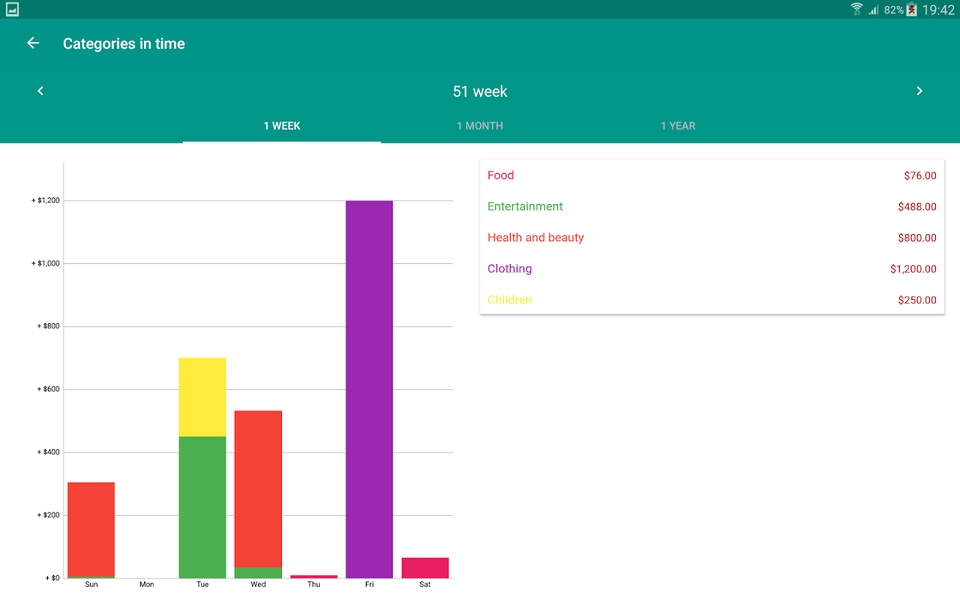960x600 pixels.
Task: Click the 'Mon' day label on chart
Action: coord(146,585)
